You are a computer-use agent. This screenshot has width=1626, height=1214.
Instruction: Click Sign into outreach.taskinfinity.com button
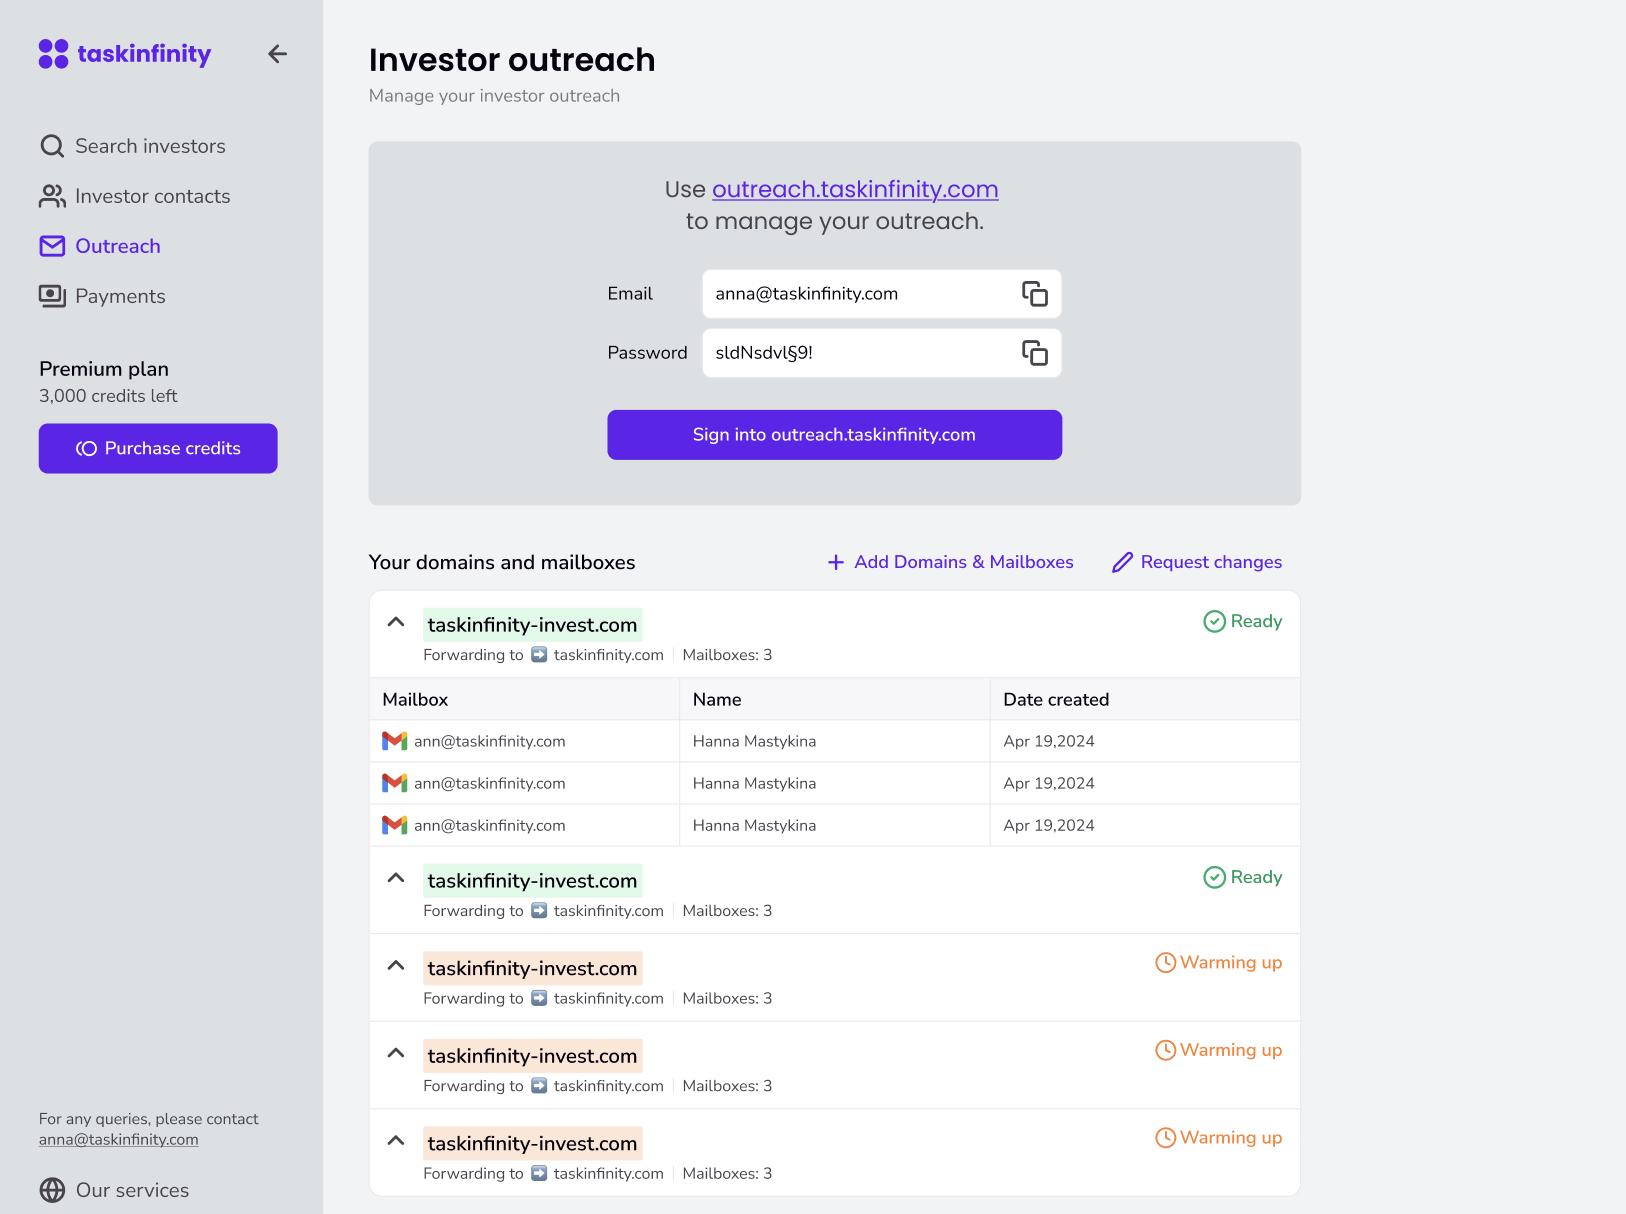pos(834,435)
